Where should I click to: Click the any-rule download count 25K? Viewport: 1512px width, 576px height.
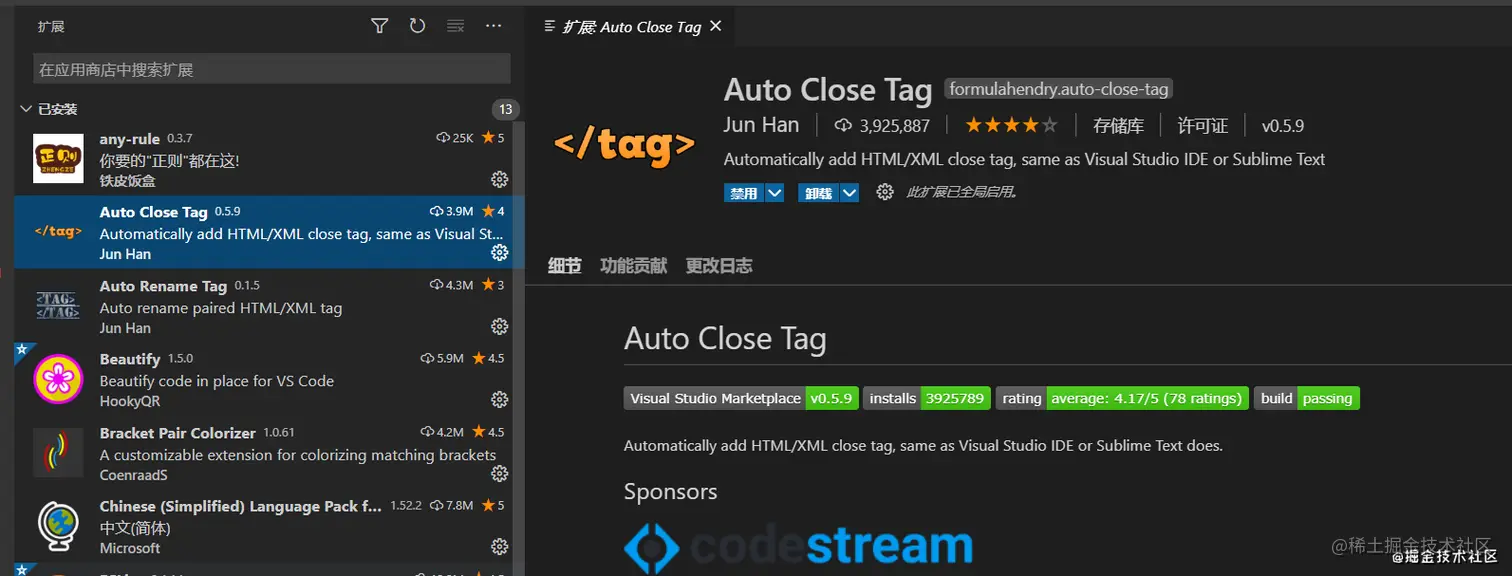(x=455, y=138)
